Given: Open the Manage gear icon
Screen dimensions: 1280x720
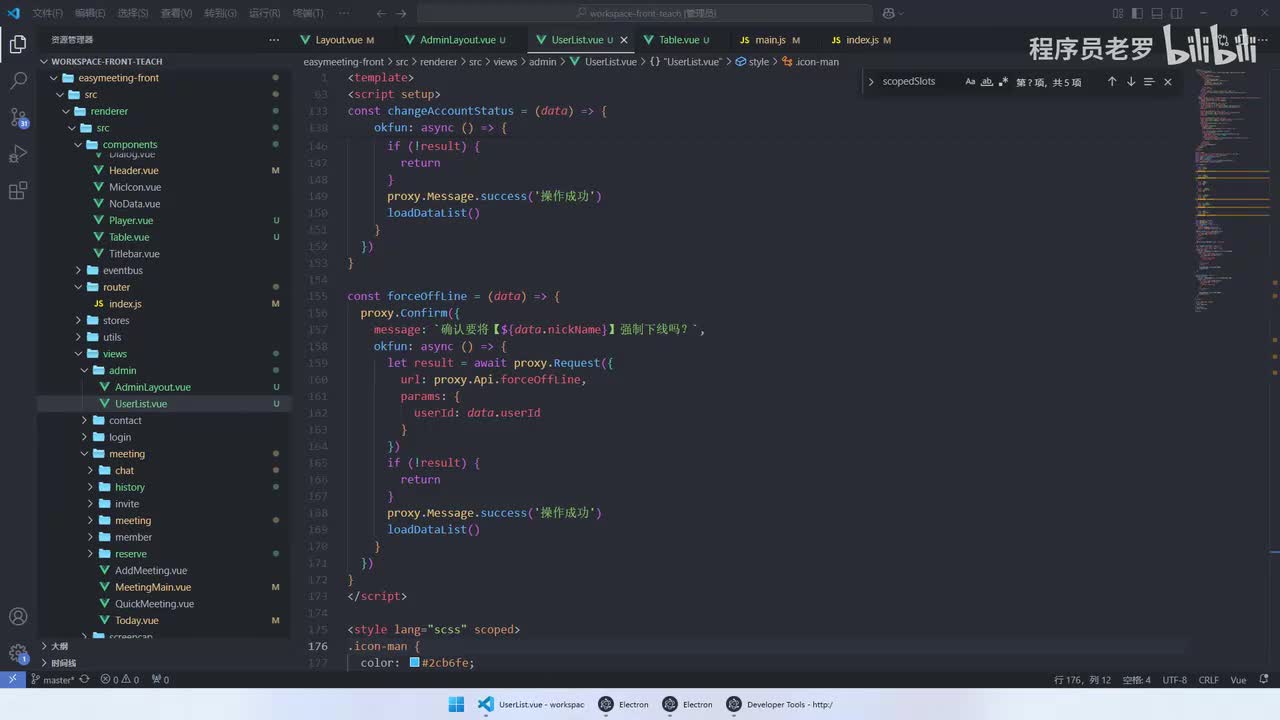Looking at the screenshot, I should (18, 654).
